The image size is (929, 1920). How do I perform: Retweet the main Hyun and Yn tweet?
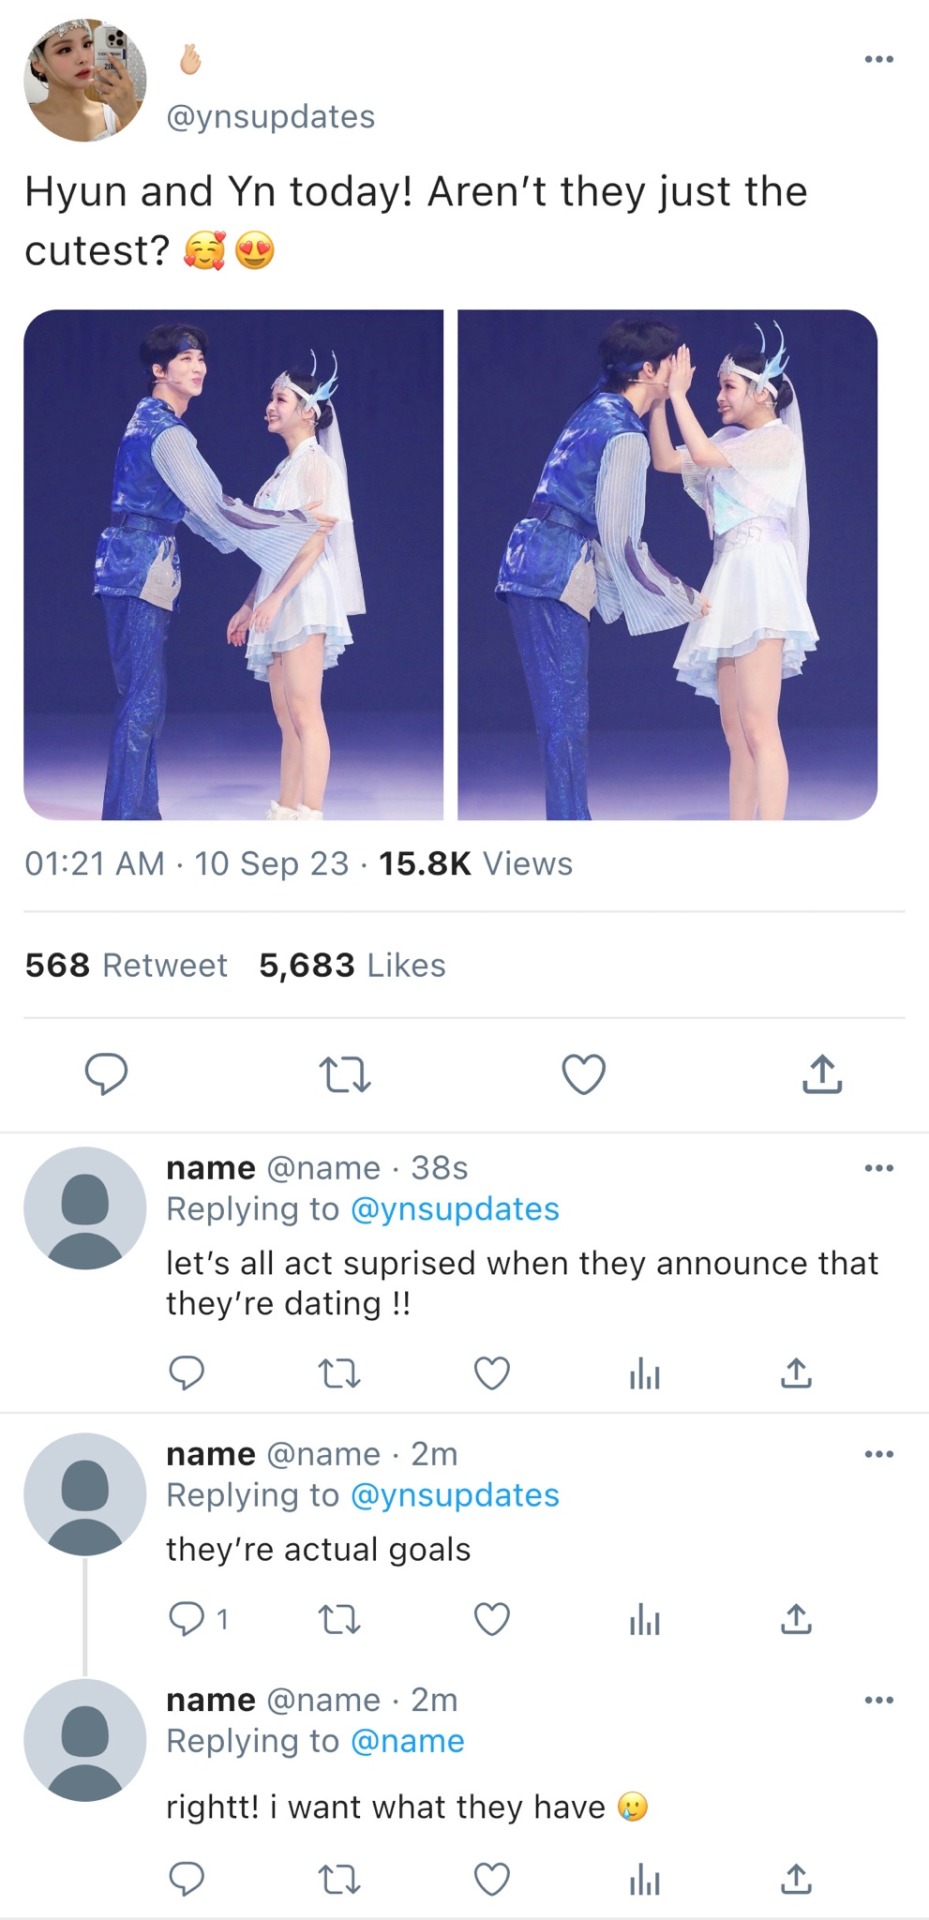[344, 1075]
